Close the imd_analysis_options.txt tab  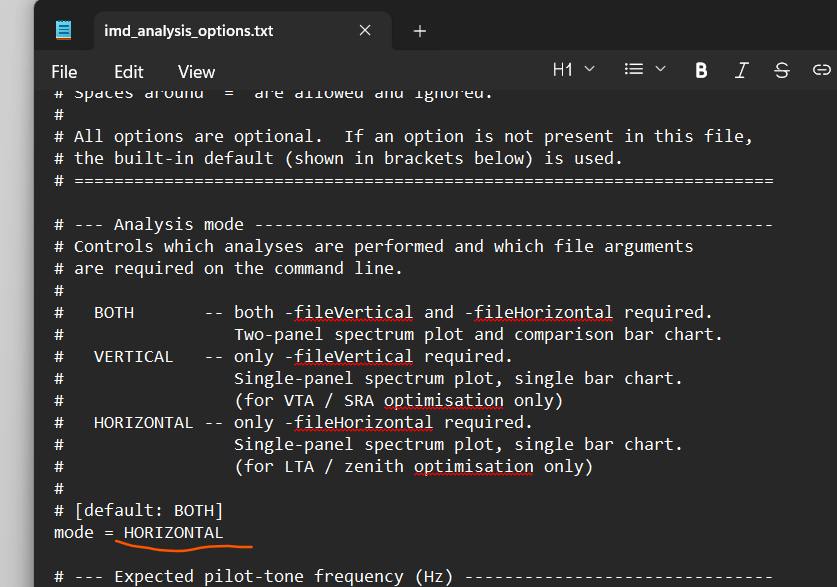pos(365,31)
